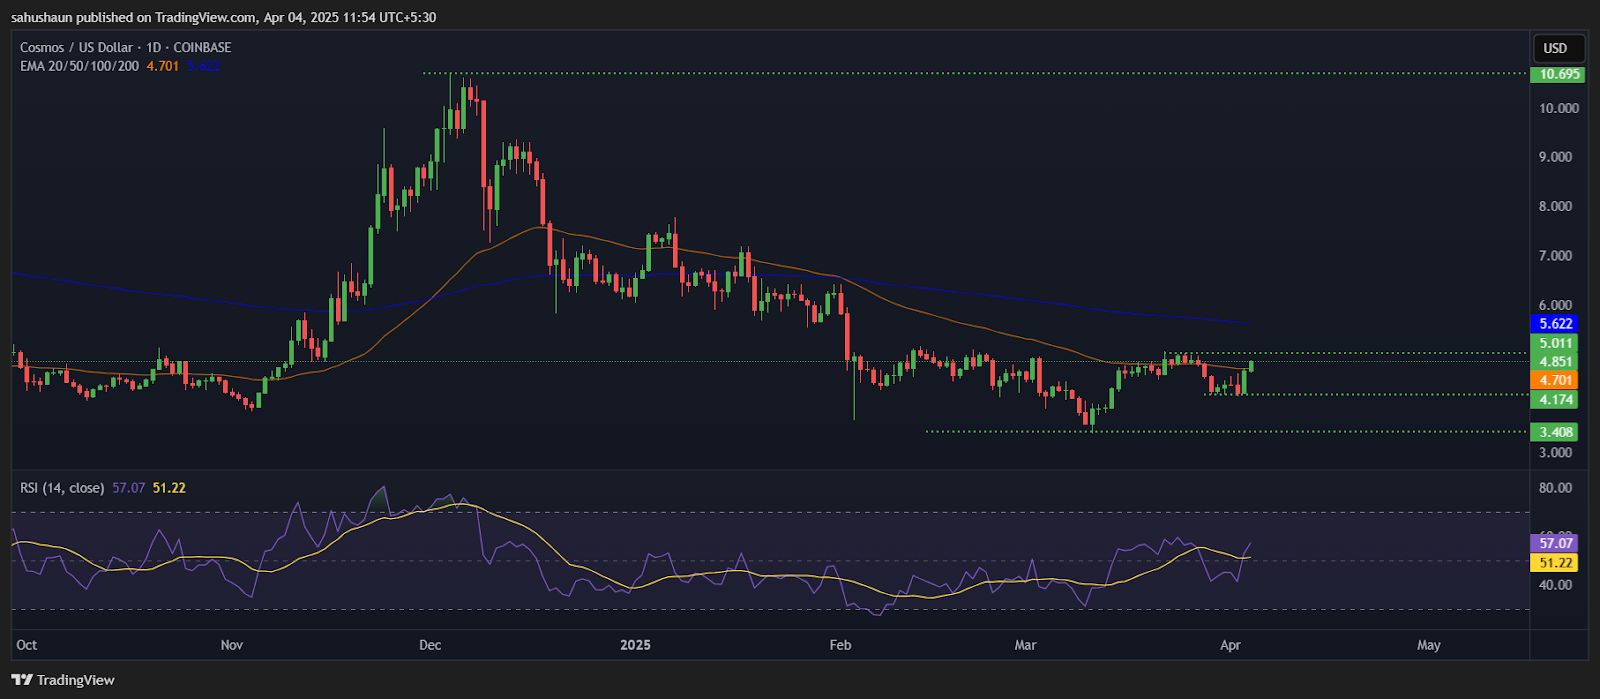Click the green 4.851 current price label
Viewport: 1600px width, 699px height.
pyautogui.click(x=1556, y=362)
